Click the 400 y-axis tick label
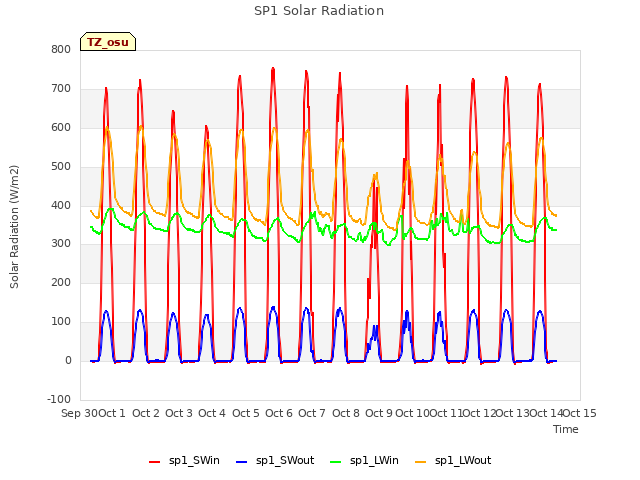640x480 pixels. tap(61, 205)
